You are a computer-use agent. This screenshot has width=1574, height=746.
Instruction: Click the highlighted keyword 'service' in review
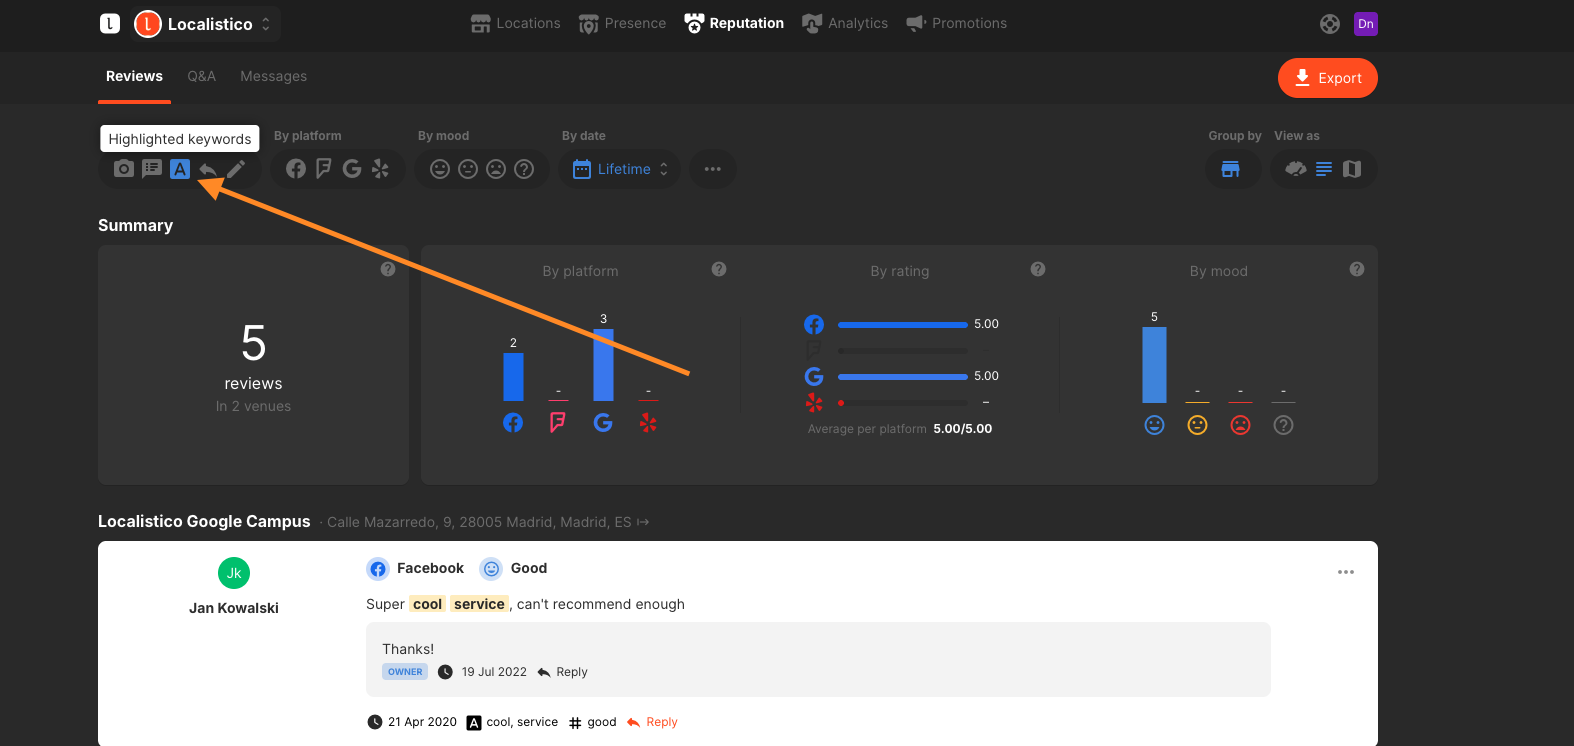click(x=479, y=604)
